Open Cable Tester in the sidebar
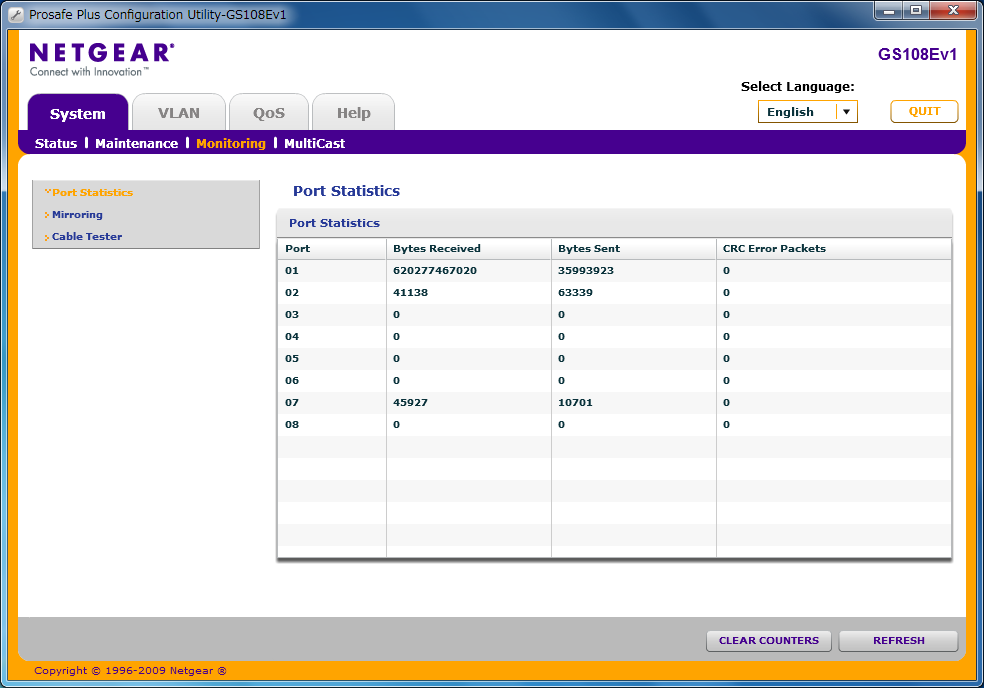984x688 pixels. [87, 237]
